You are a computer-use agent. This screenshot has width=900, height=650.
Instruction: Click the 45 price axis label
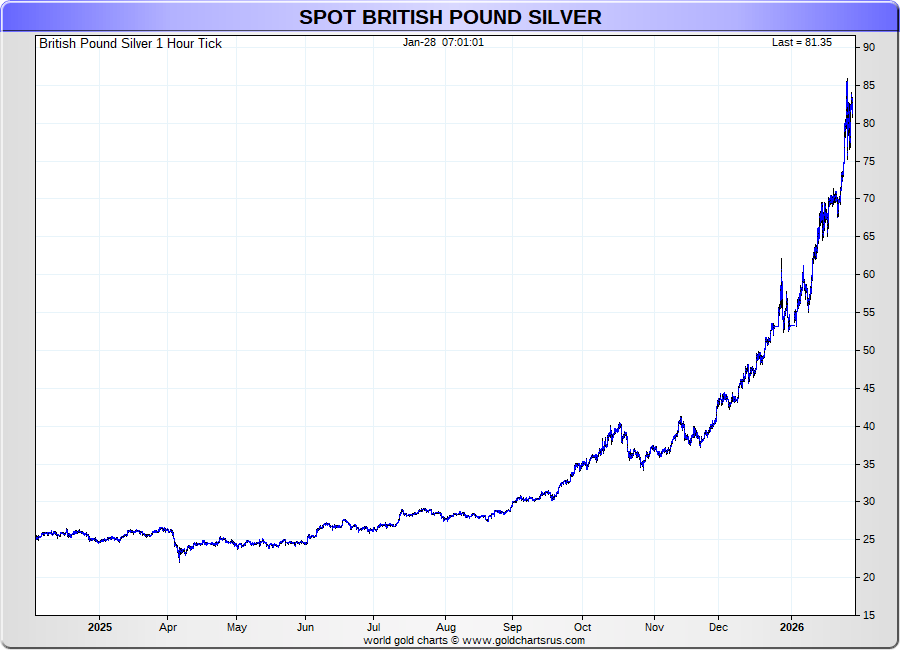tap(869, 389)
